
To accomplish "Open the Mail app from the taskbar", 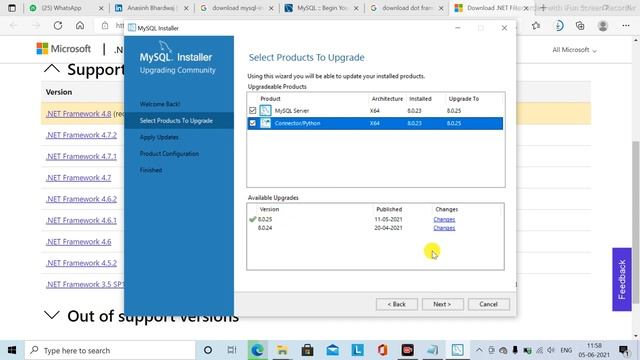I will pyautogui.click(x=333, y=350).
